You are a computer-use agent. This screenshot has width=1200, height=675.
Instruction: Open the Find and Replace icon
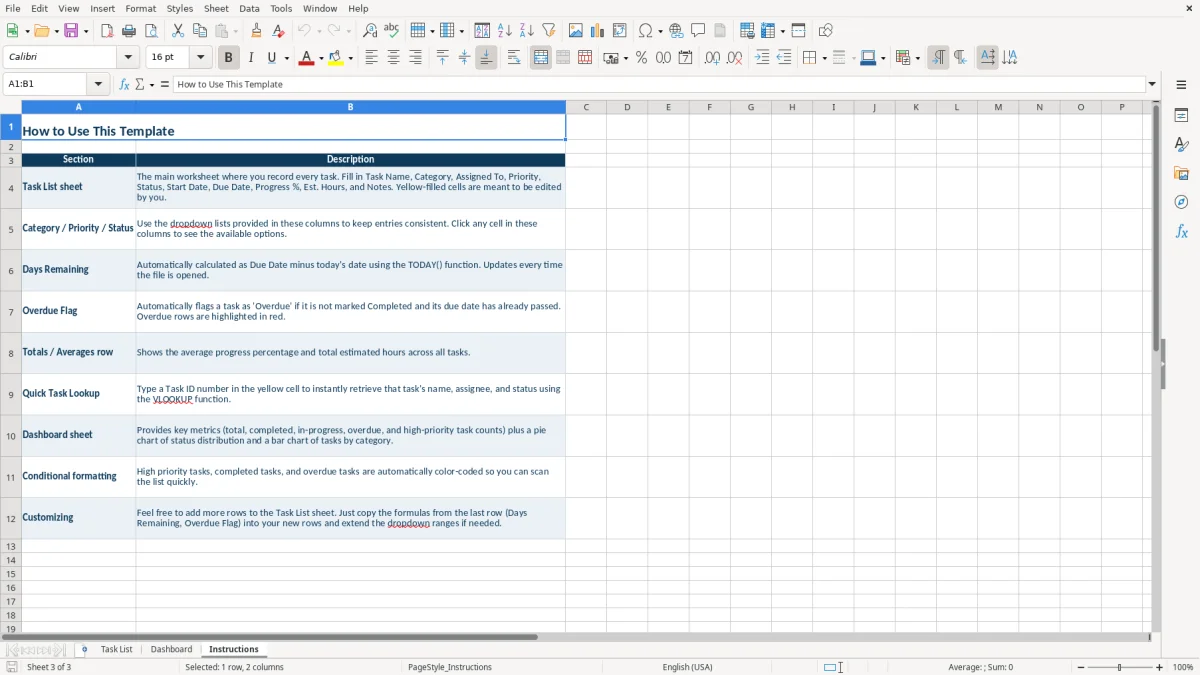[x=370, y=31]
